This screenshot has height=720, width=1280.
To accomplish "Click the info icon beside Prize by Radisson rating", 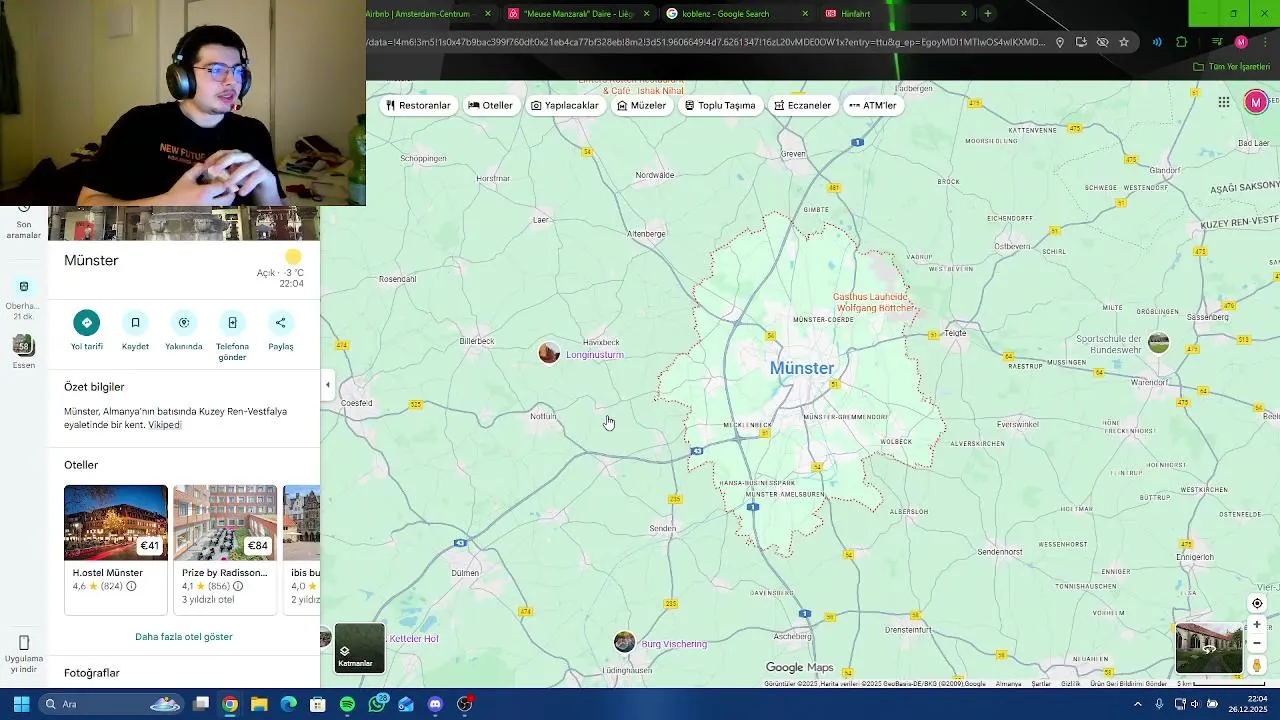I will click(x=238, y=586).
